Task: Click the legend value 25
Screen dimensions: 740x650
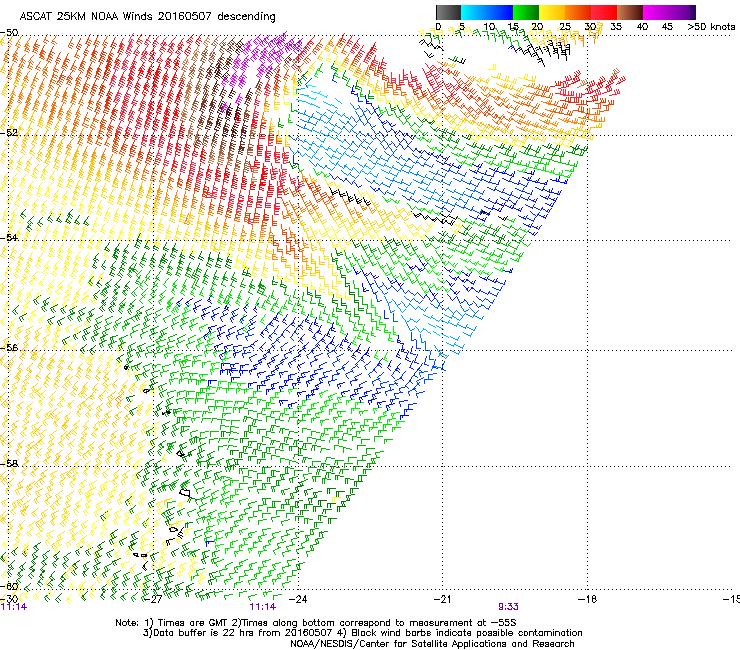Action: tap(564, 27)
